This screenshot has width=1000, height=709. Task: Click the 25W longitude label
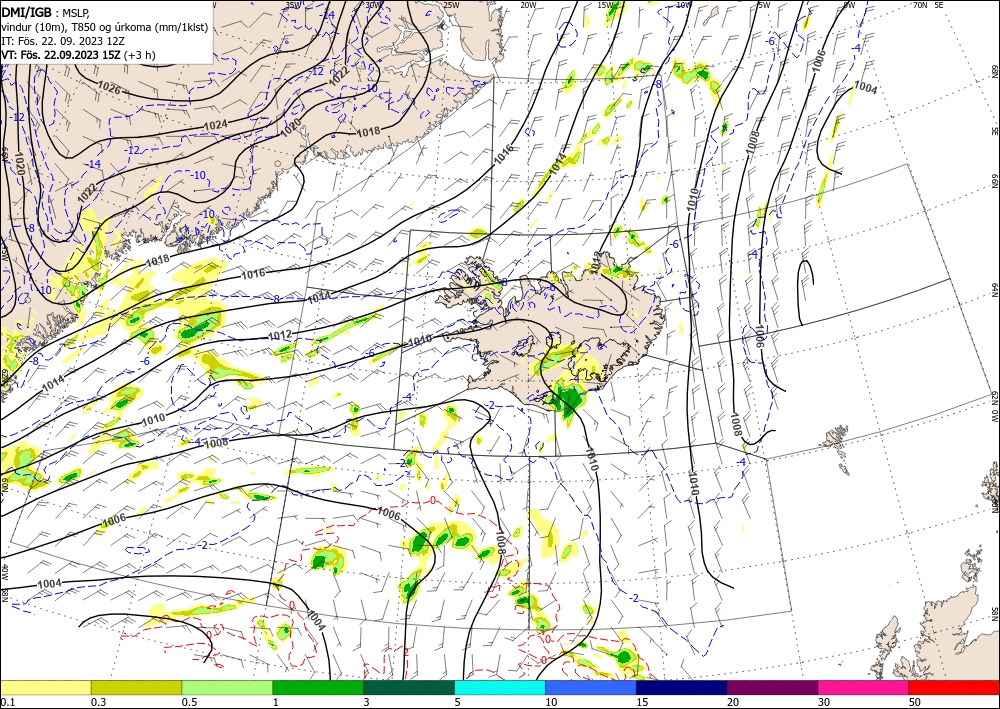[451, 5]
